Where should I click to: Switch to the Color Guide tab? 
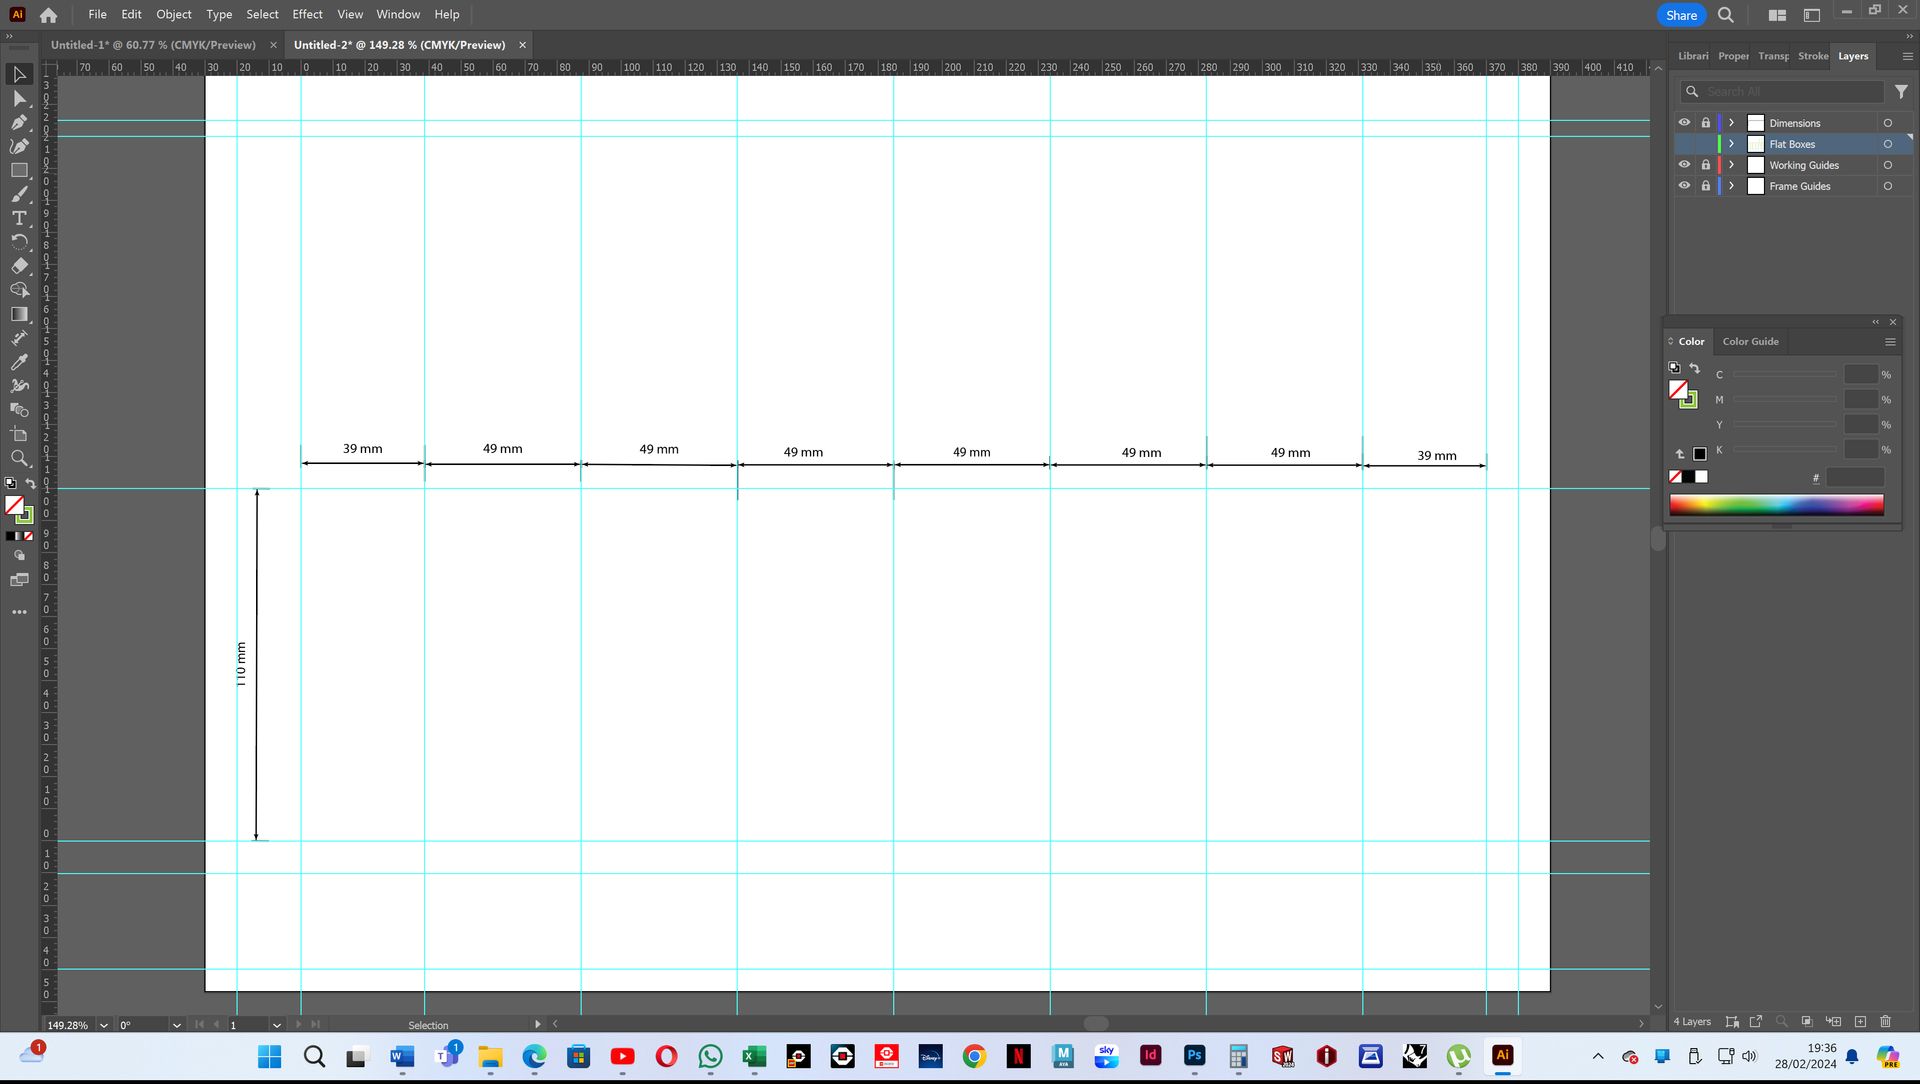(x=1750, y=341)
